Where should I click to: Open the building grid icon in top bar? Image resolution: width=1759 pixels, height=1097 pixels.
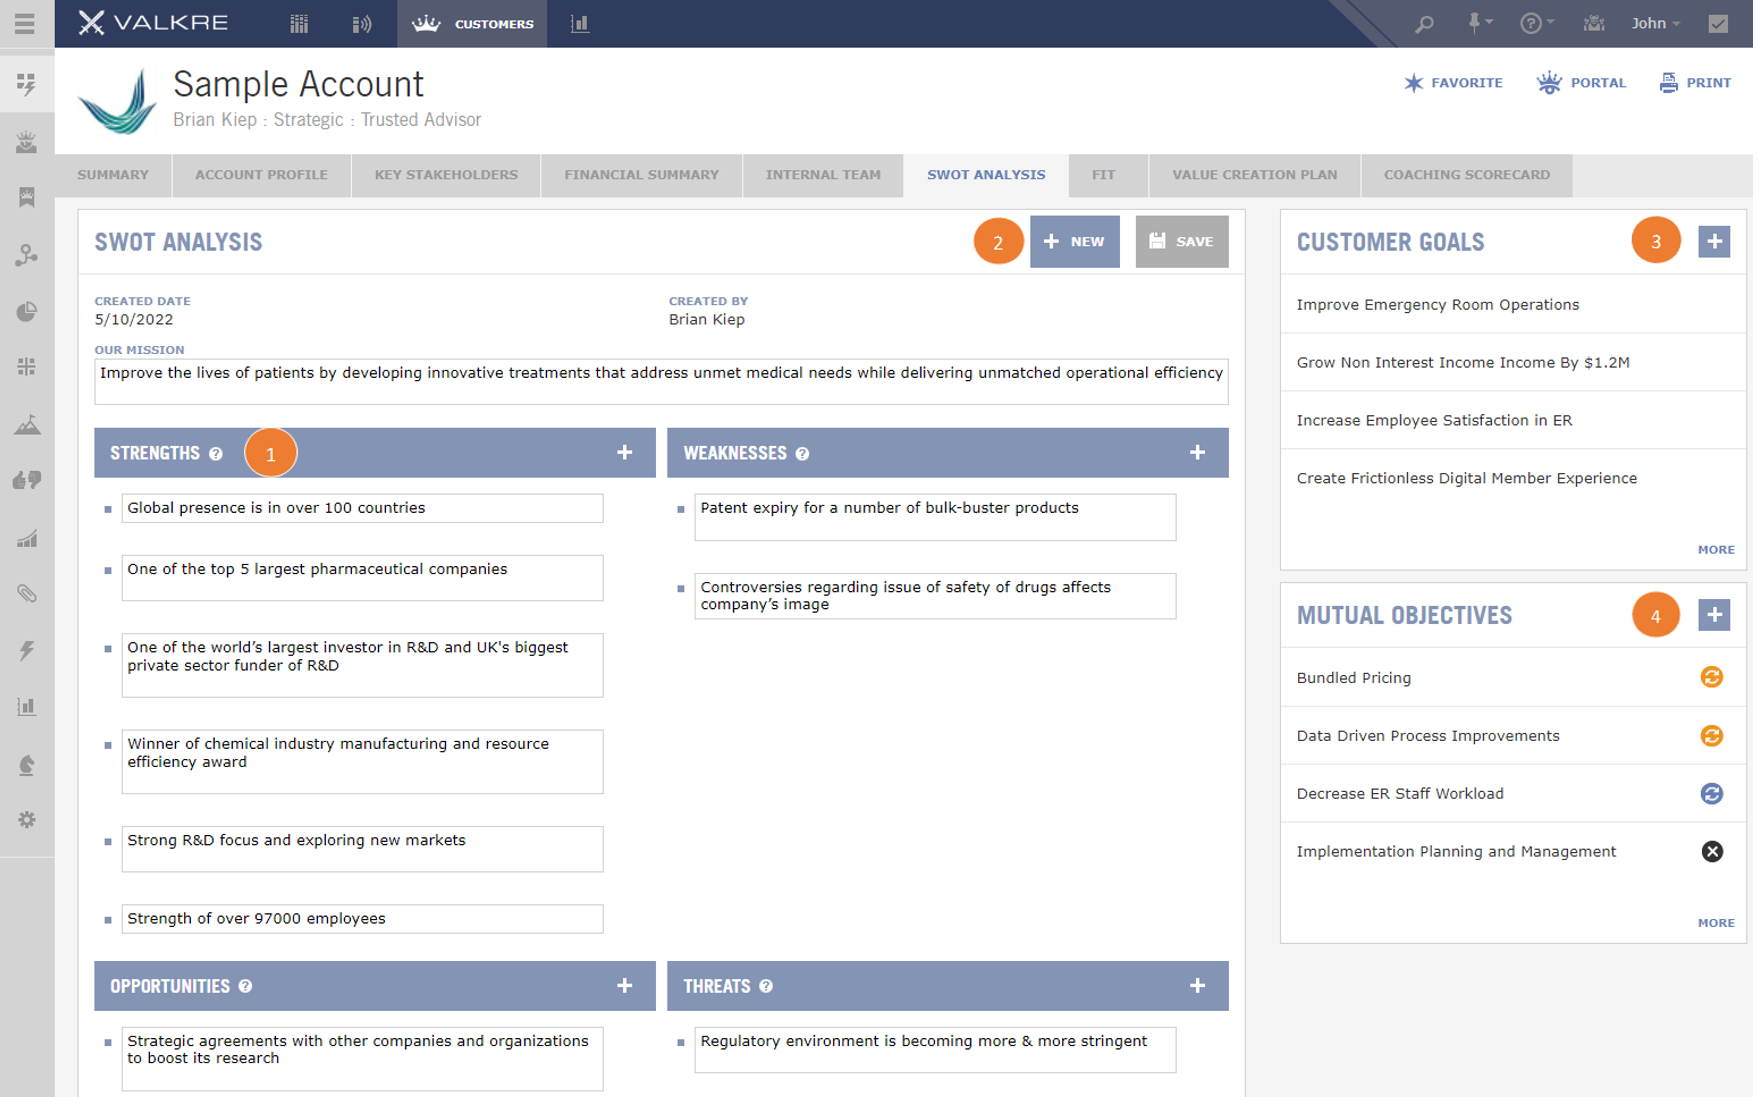point(299,23)
